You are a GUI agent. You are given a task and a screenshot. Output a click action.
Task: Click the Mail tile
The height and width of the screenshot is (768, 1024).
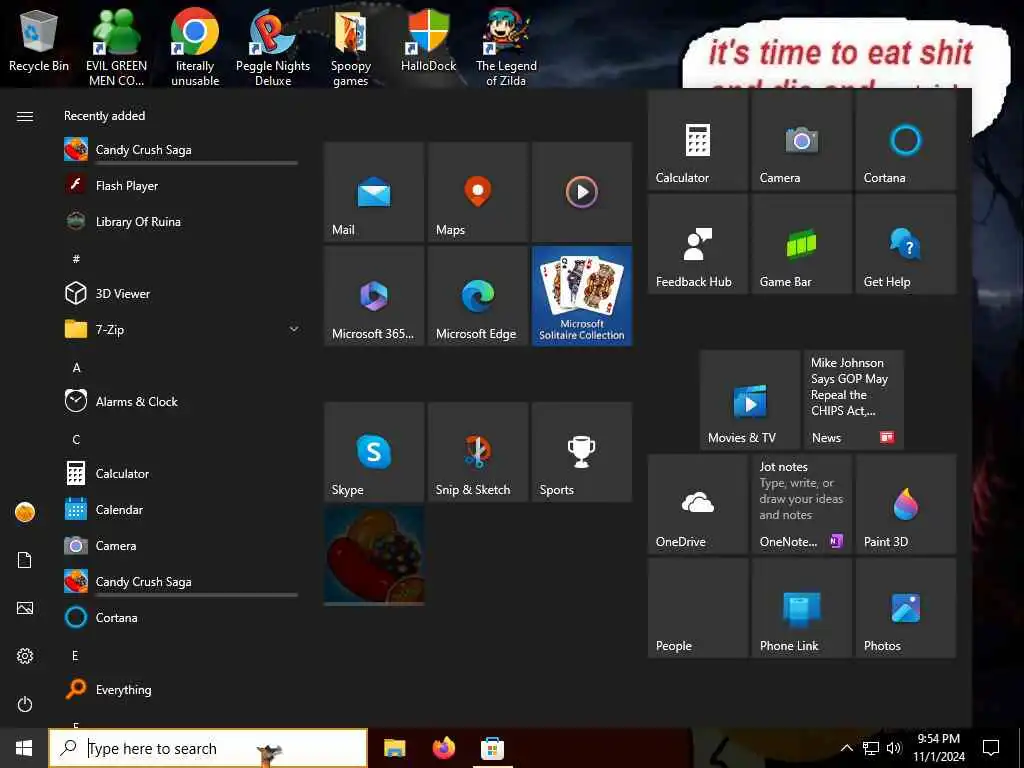pos(374,192)
